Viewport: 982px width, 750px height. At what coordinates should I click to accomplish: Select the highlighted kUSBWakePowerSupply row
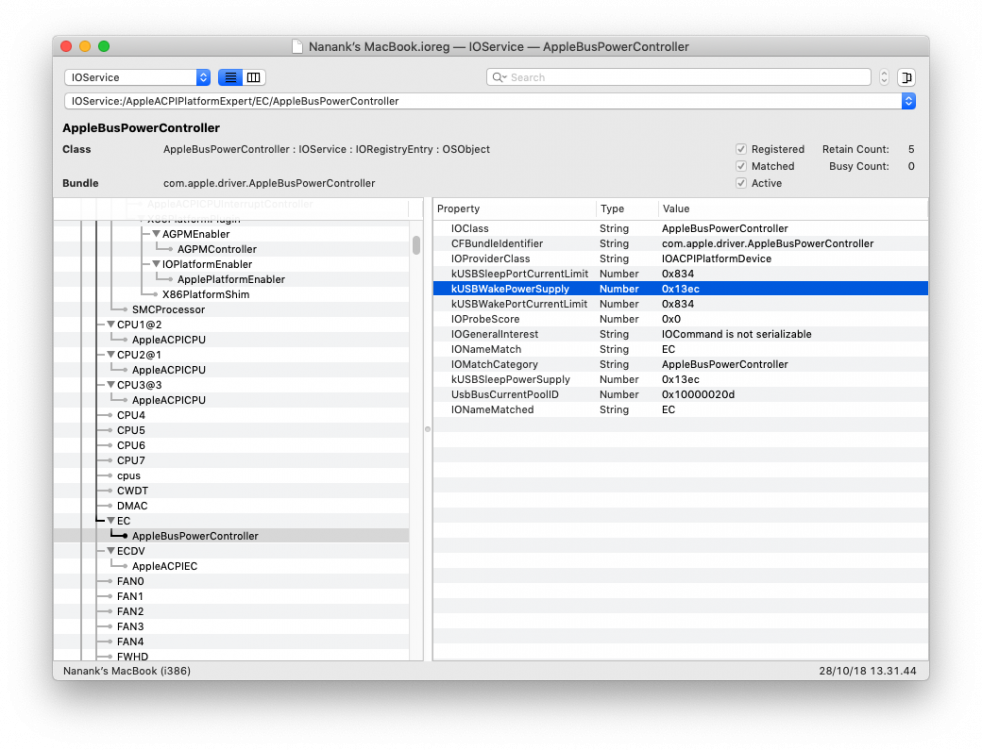[x=680, y=289]
